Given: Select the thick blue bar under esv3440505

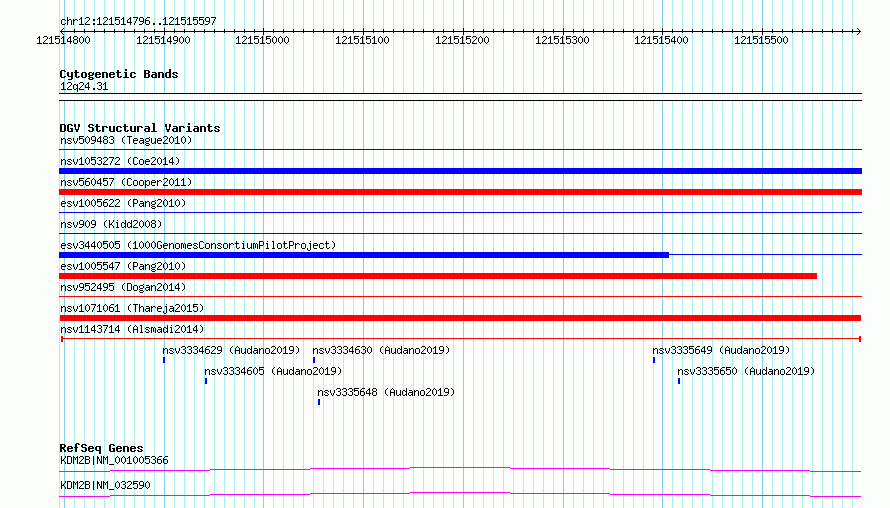Looking at the screenshot, I should tap(364, 255).
